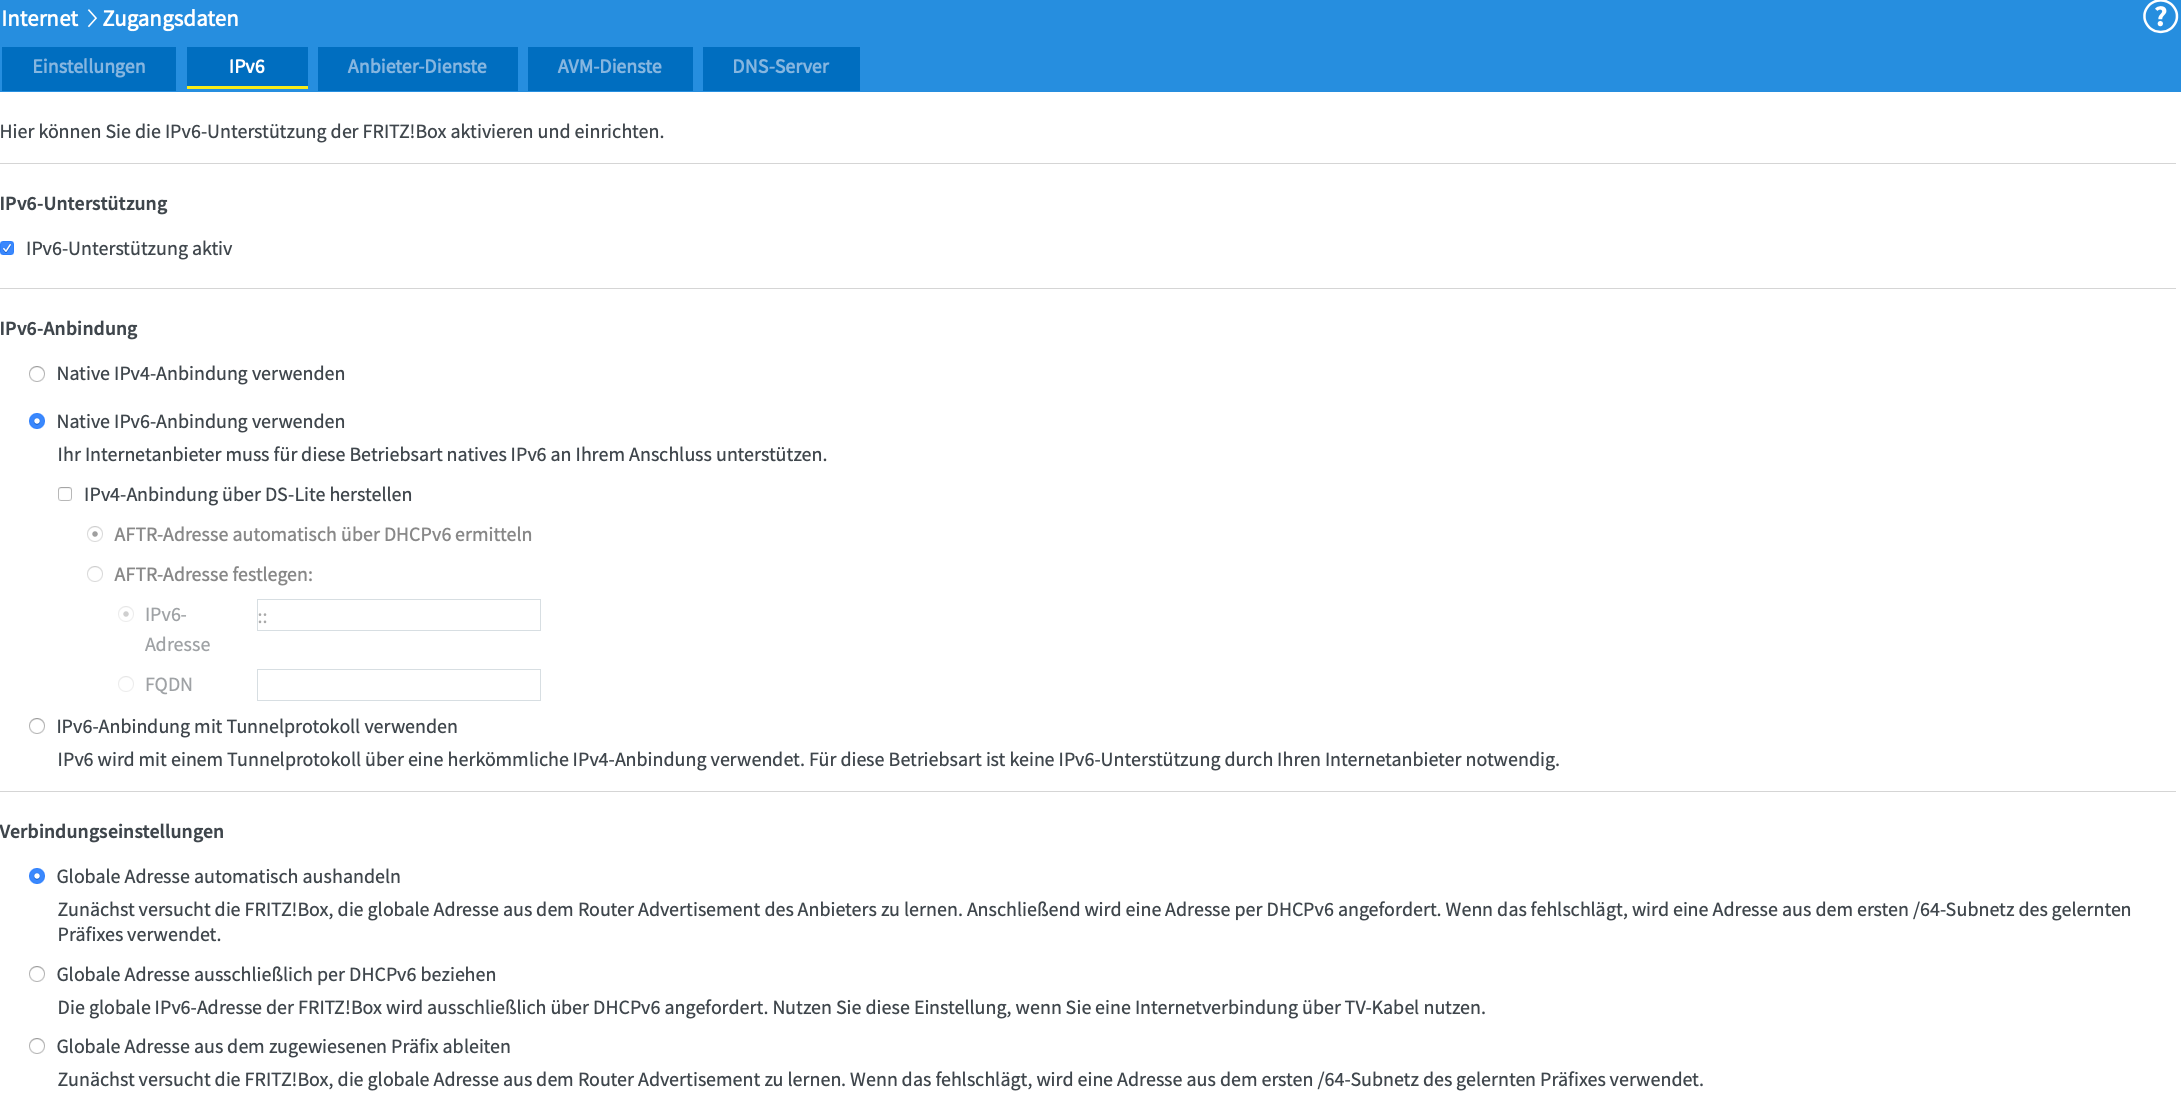Click the FQDN text field
The image size is (2181, 1097).
[x=398, y=685]
